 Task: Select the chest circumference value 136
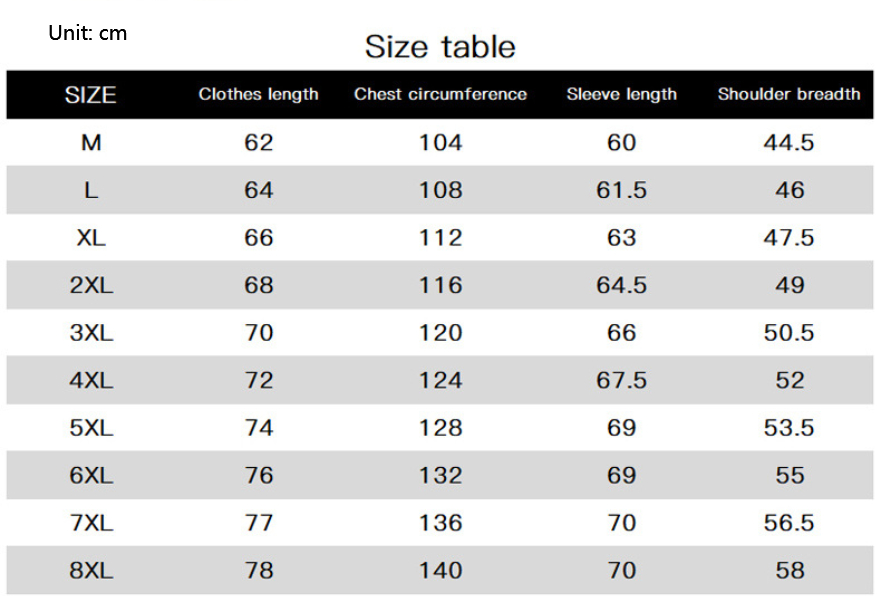pos(440,523)
